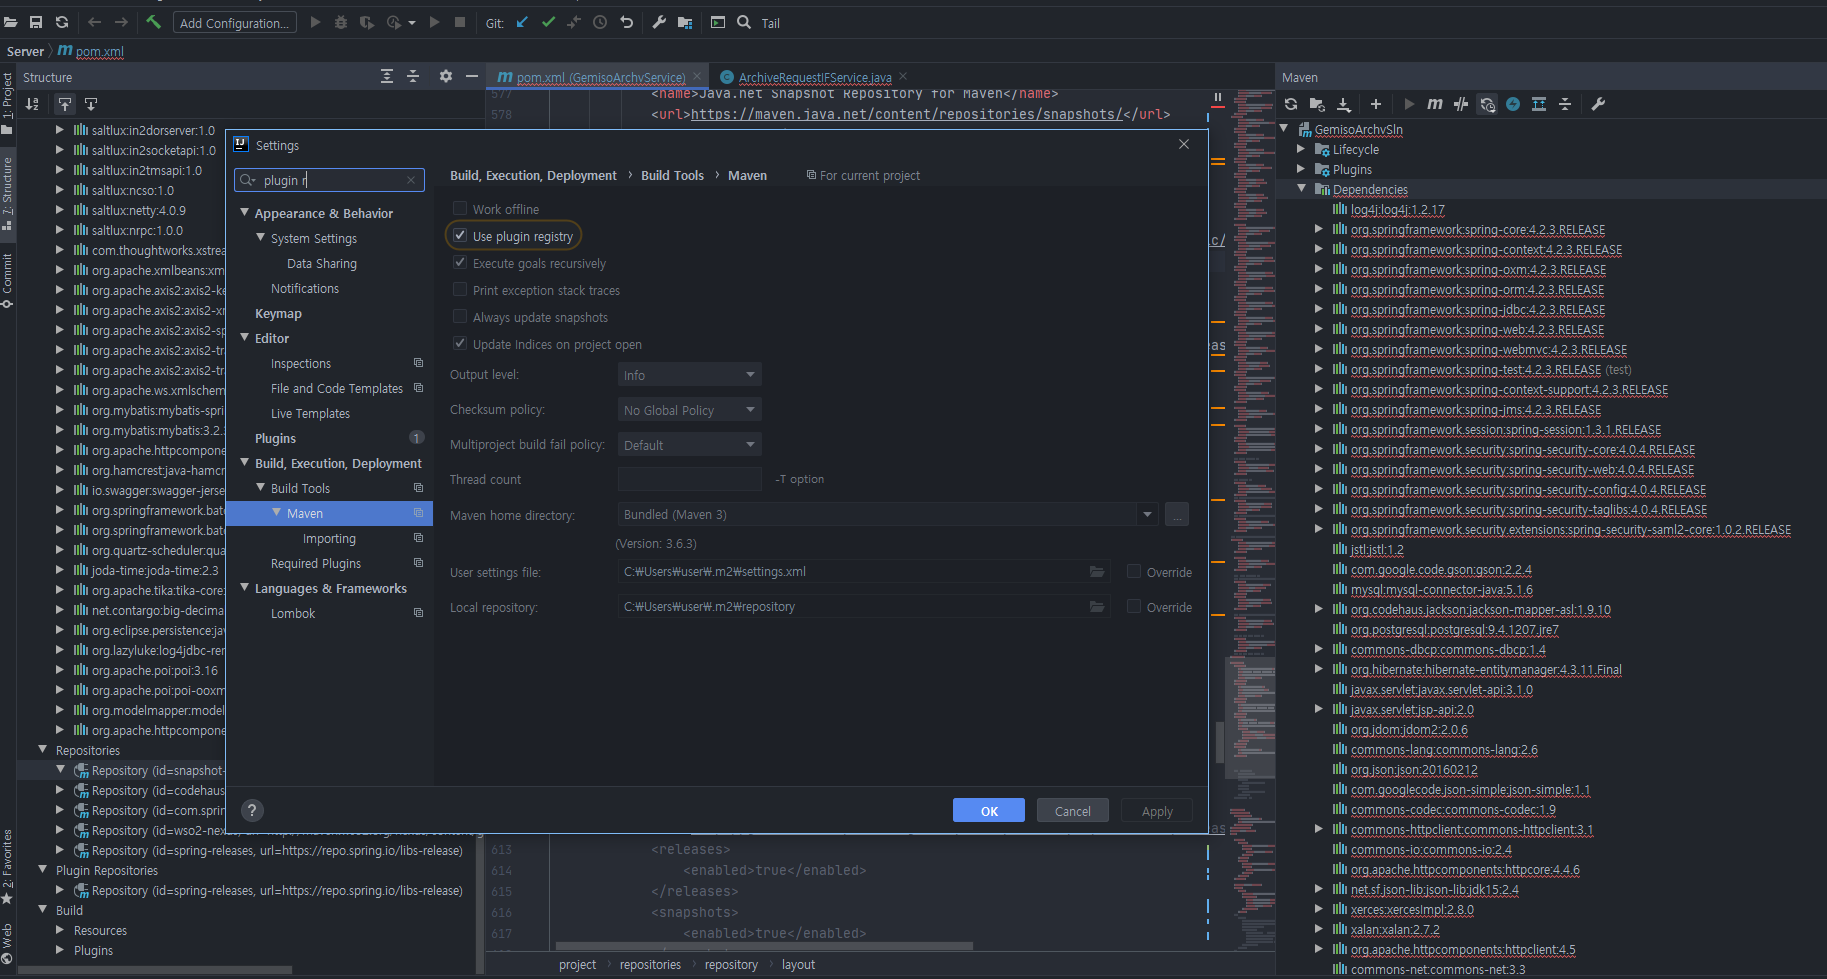Screen dimensions: 1827x979
Task: Open Maven Settings wrench in Maven panel
Action: pos(1598,104)
